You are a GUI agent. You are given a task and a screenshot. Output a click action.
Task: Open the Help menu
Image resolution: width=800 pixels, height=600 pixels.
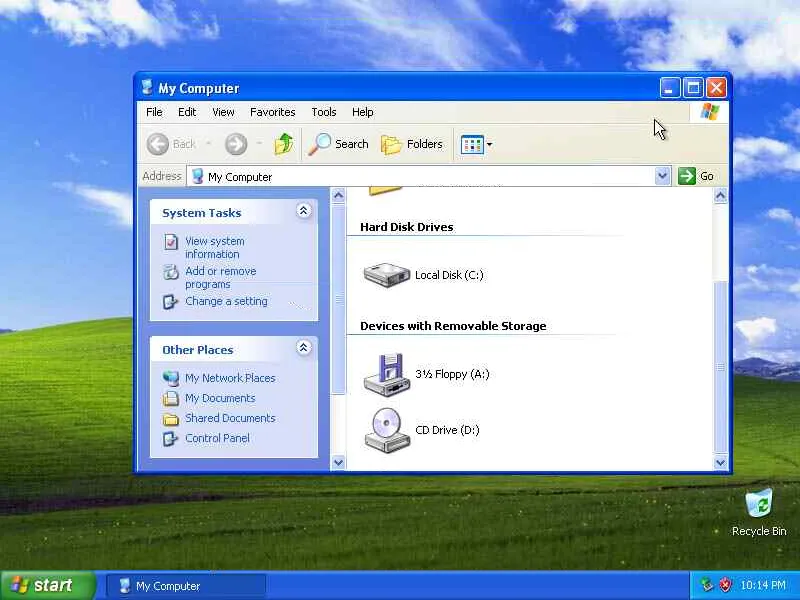coord(363,112)
